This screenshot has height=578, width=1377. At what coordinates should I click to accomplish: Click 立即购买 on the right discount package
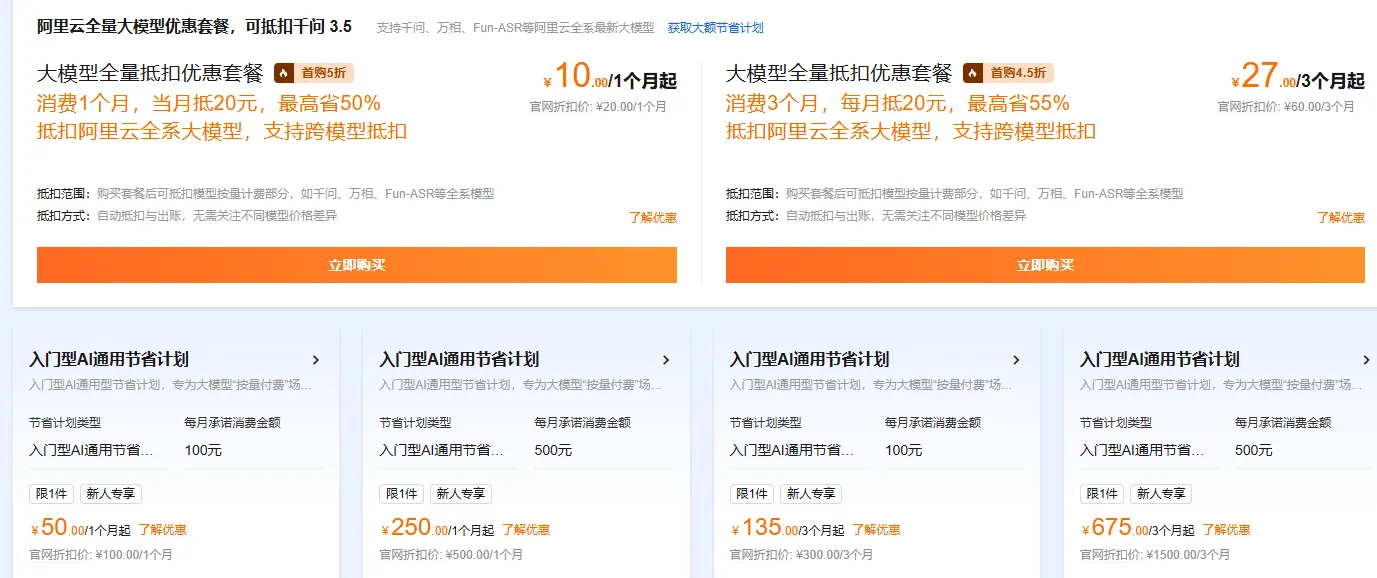click(x=1045, y=264)
